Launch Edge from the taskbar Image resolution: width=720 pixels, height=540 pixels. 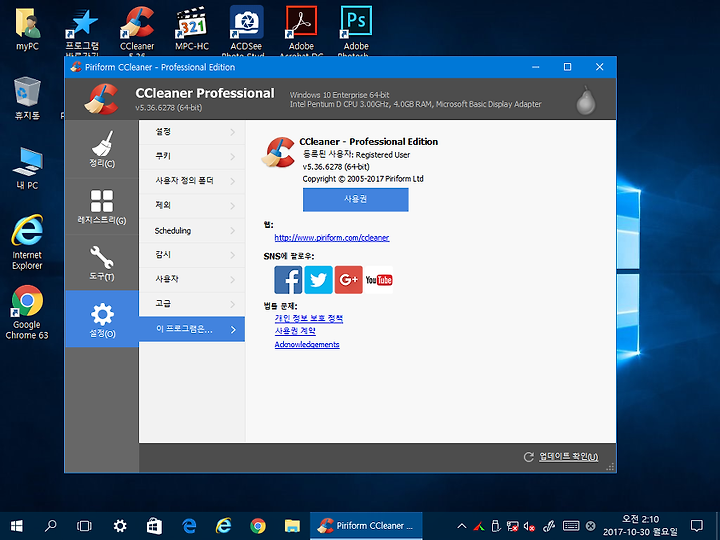click(x=189, y=526)
